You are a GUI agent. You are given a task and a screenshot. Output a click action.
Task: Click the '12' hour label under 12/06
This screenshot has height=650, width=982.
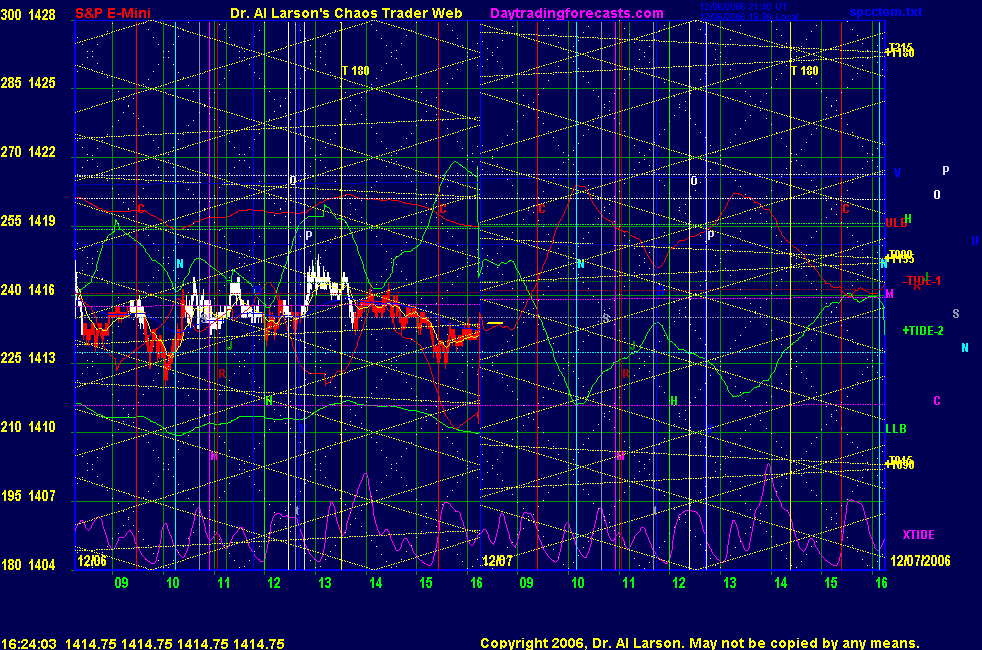point(274,583)
